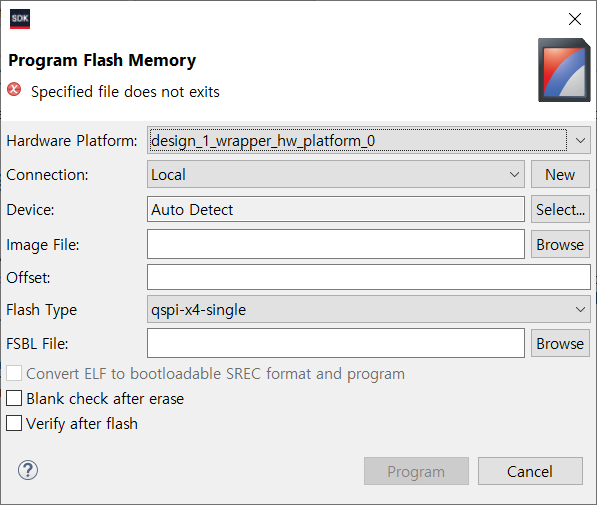Click the help question mark icon
Screen dimensions: 597x505
click(28, 470)
